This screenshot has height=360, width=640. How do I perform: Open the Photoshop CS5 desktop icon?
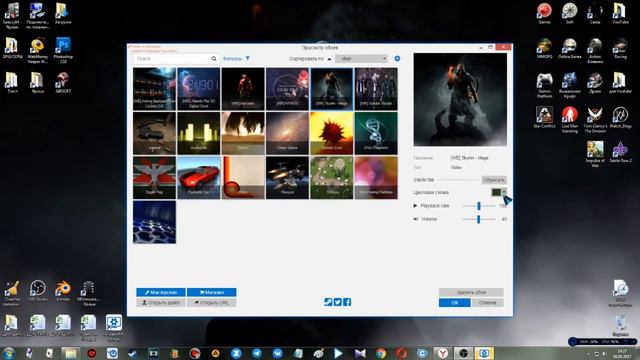pyautogui.click(x=63, y=50)
